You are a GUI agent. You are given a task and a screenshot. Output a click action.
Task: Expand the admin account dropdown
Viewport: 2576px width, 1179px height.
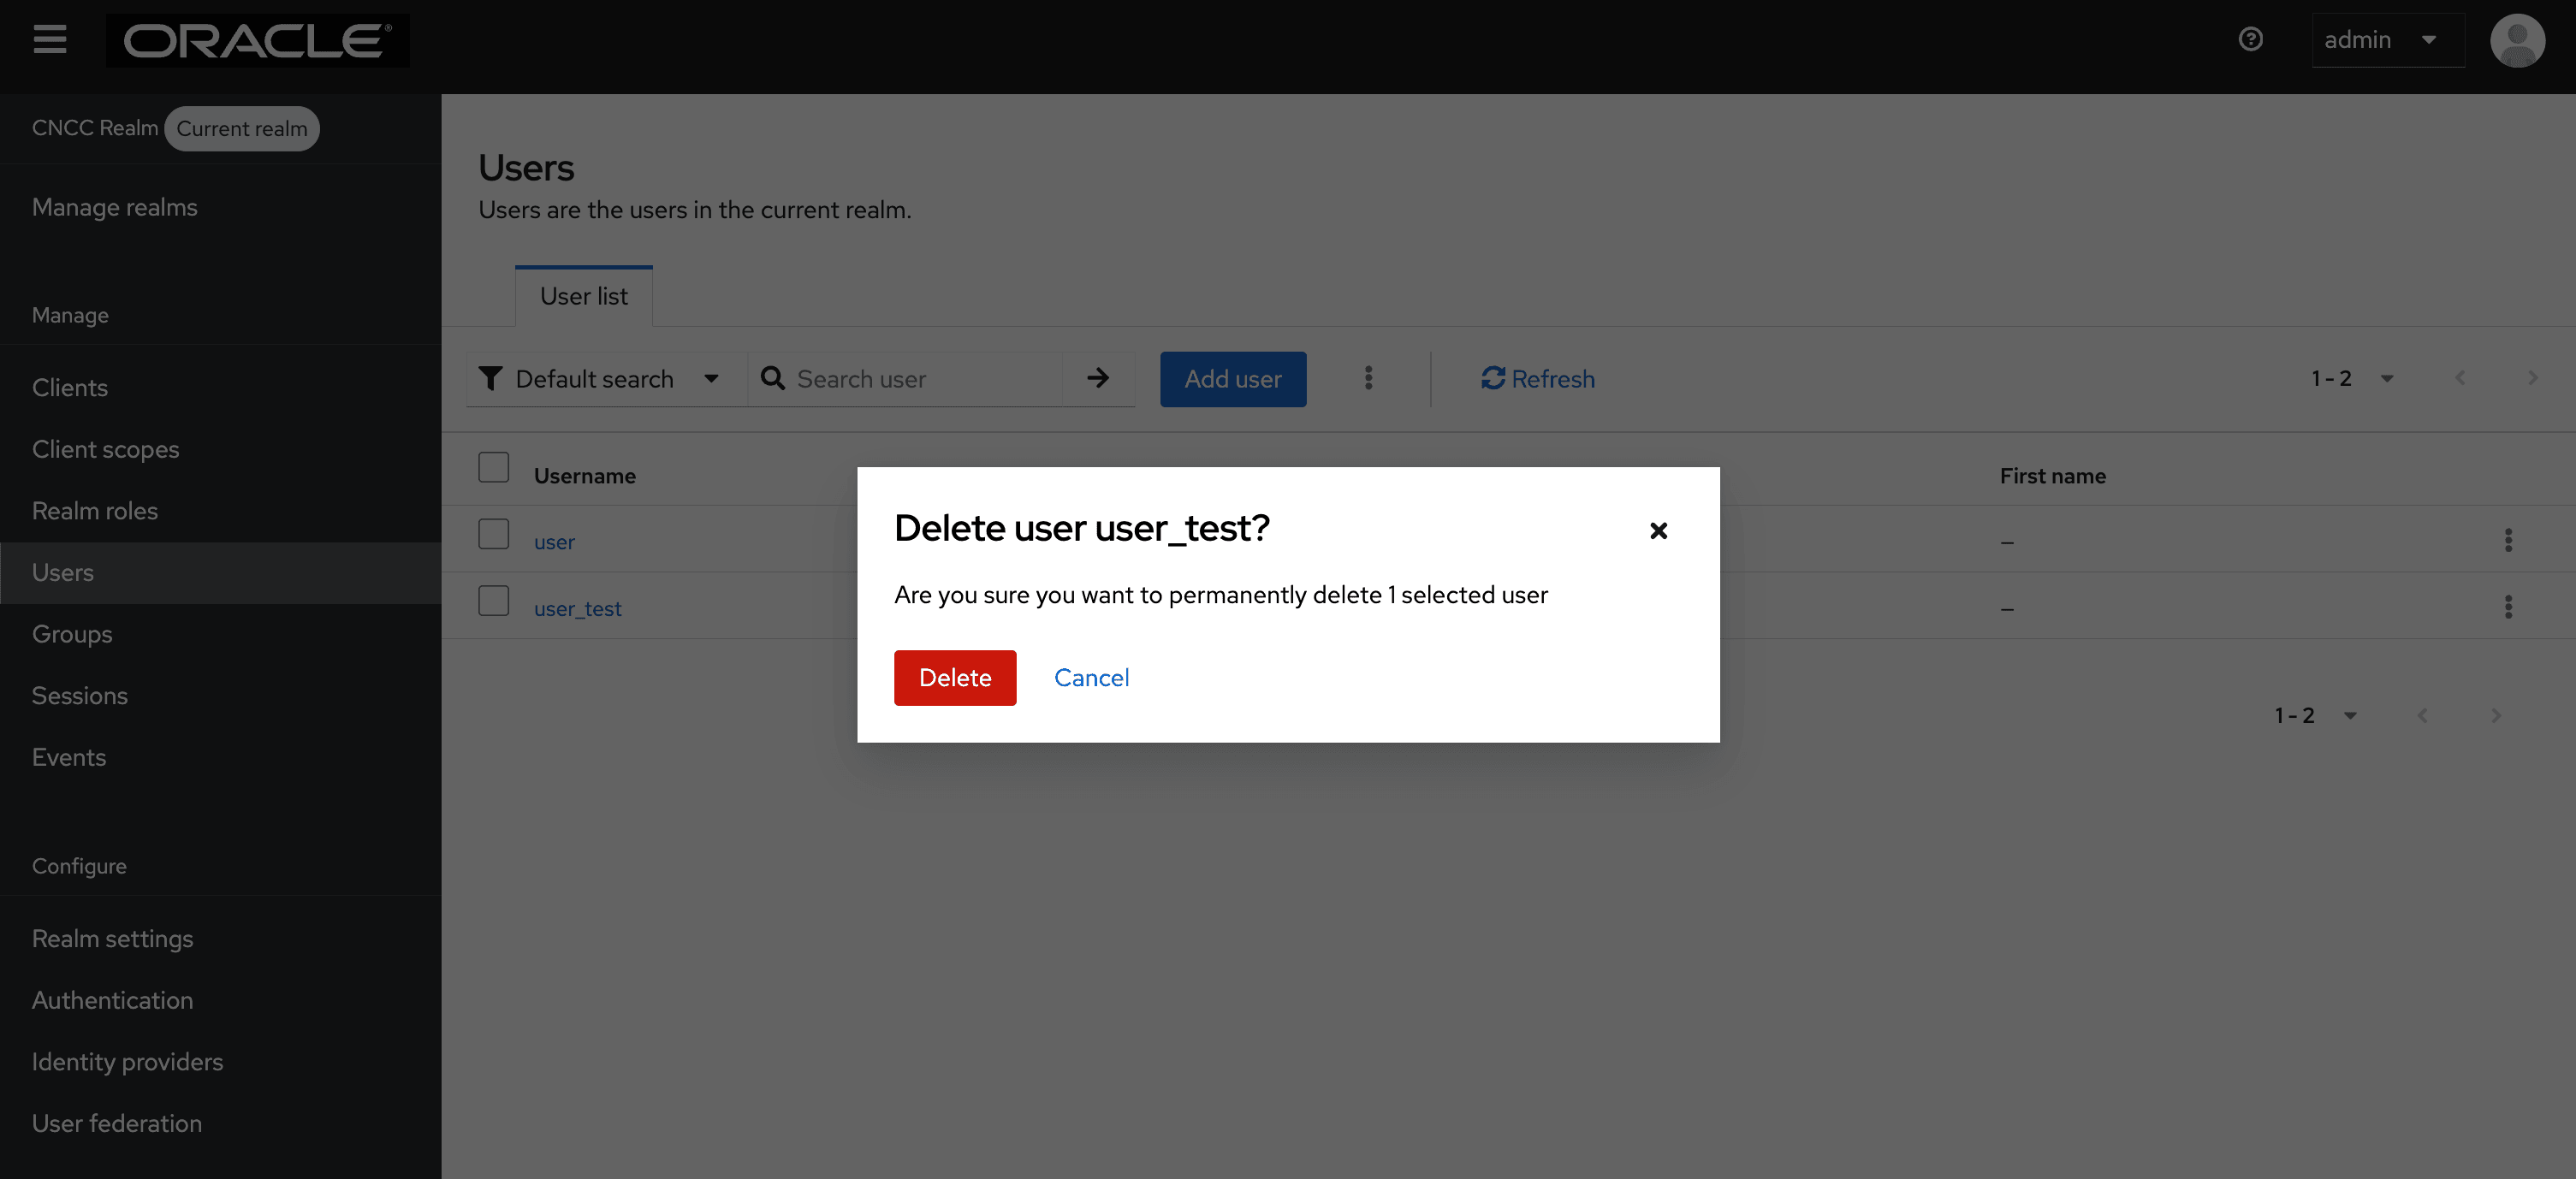click(x=2387, y=40)
